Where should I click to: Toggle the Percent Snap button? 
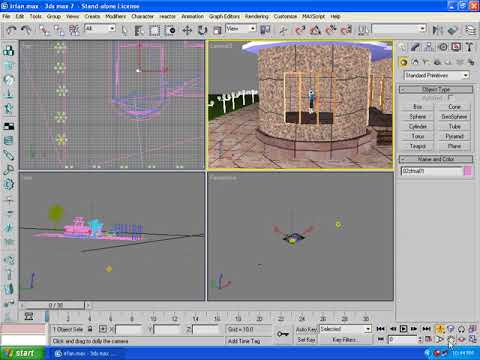[331, 31]
